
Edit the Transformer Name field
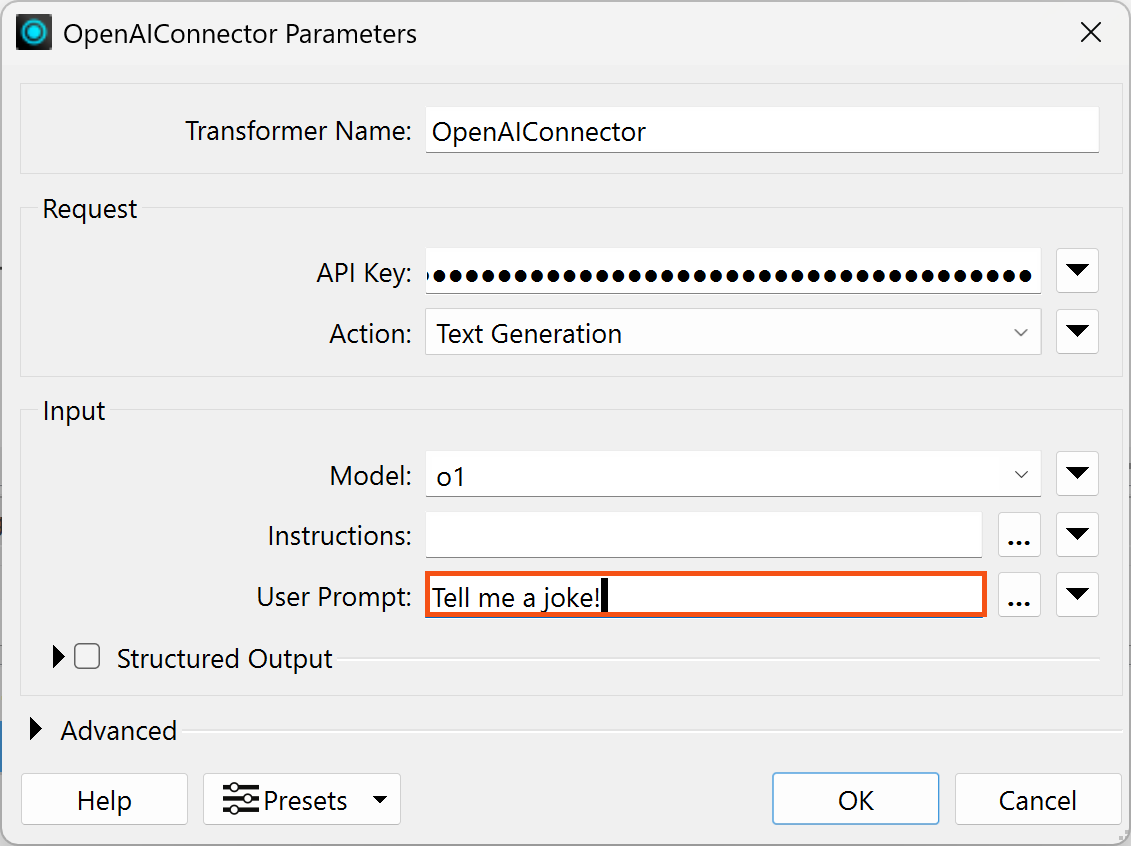pos(762,130)
